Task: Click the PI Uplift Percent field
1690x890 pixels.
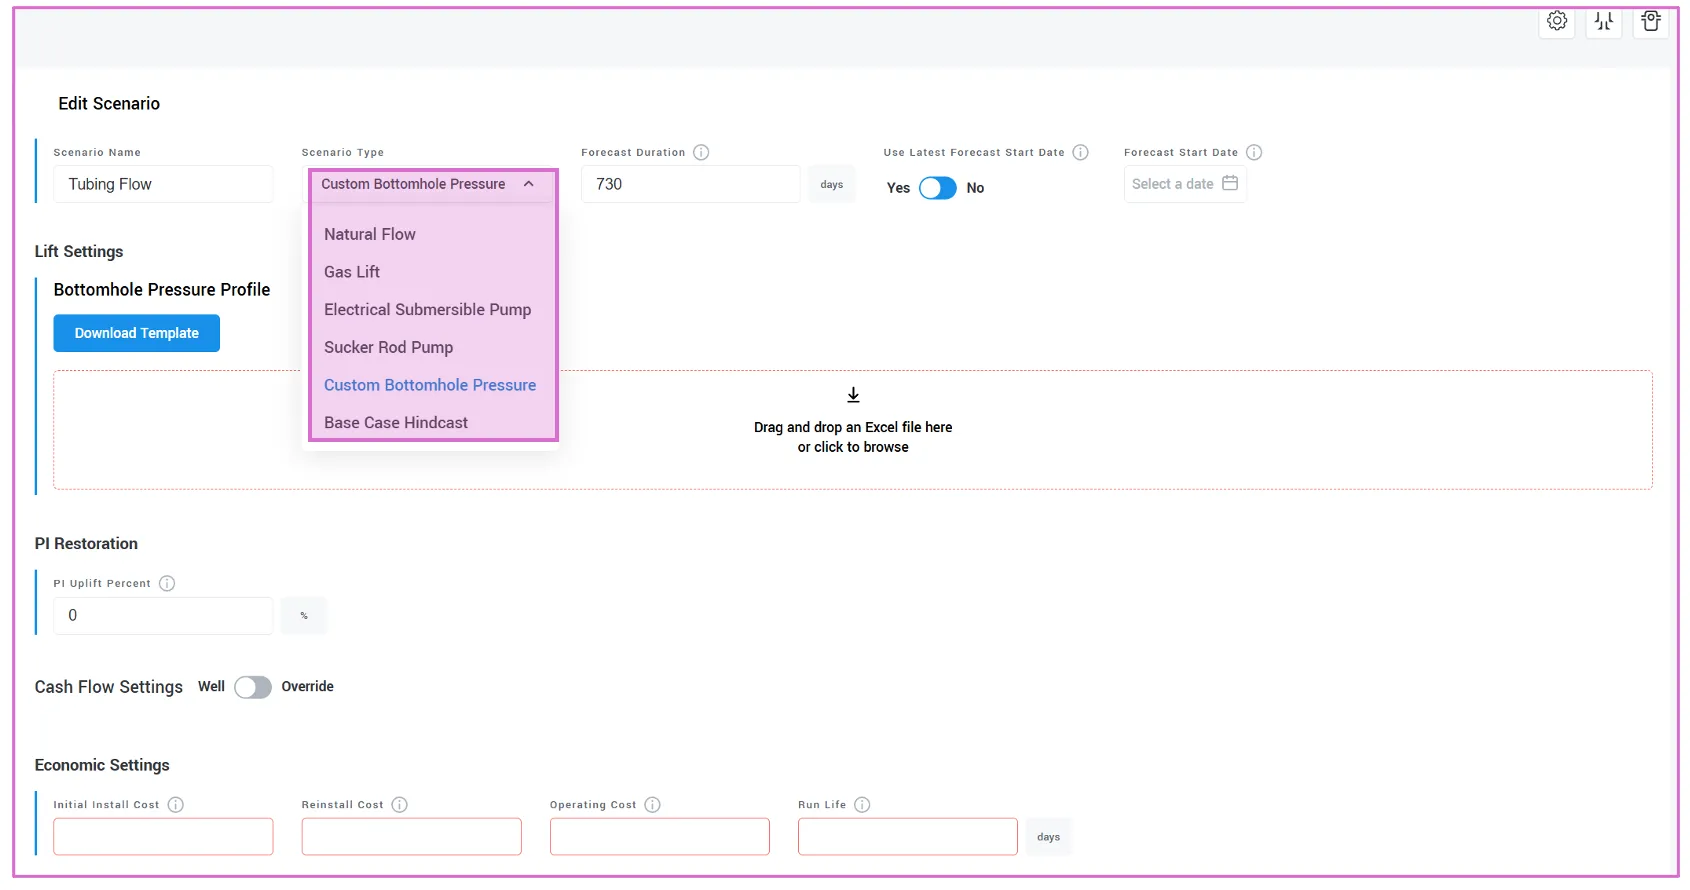Action: (x=163, y=616)
